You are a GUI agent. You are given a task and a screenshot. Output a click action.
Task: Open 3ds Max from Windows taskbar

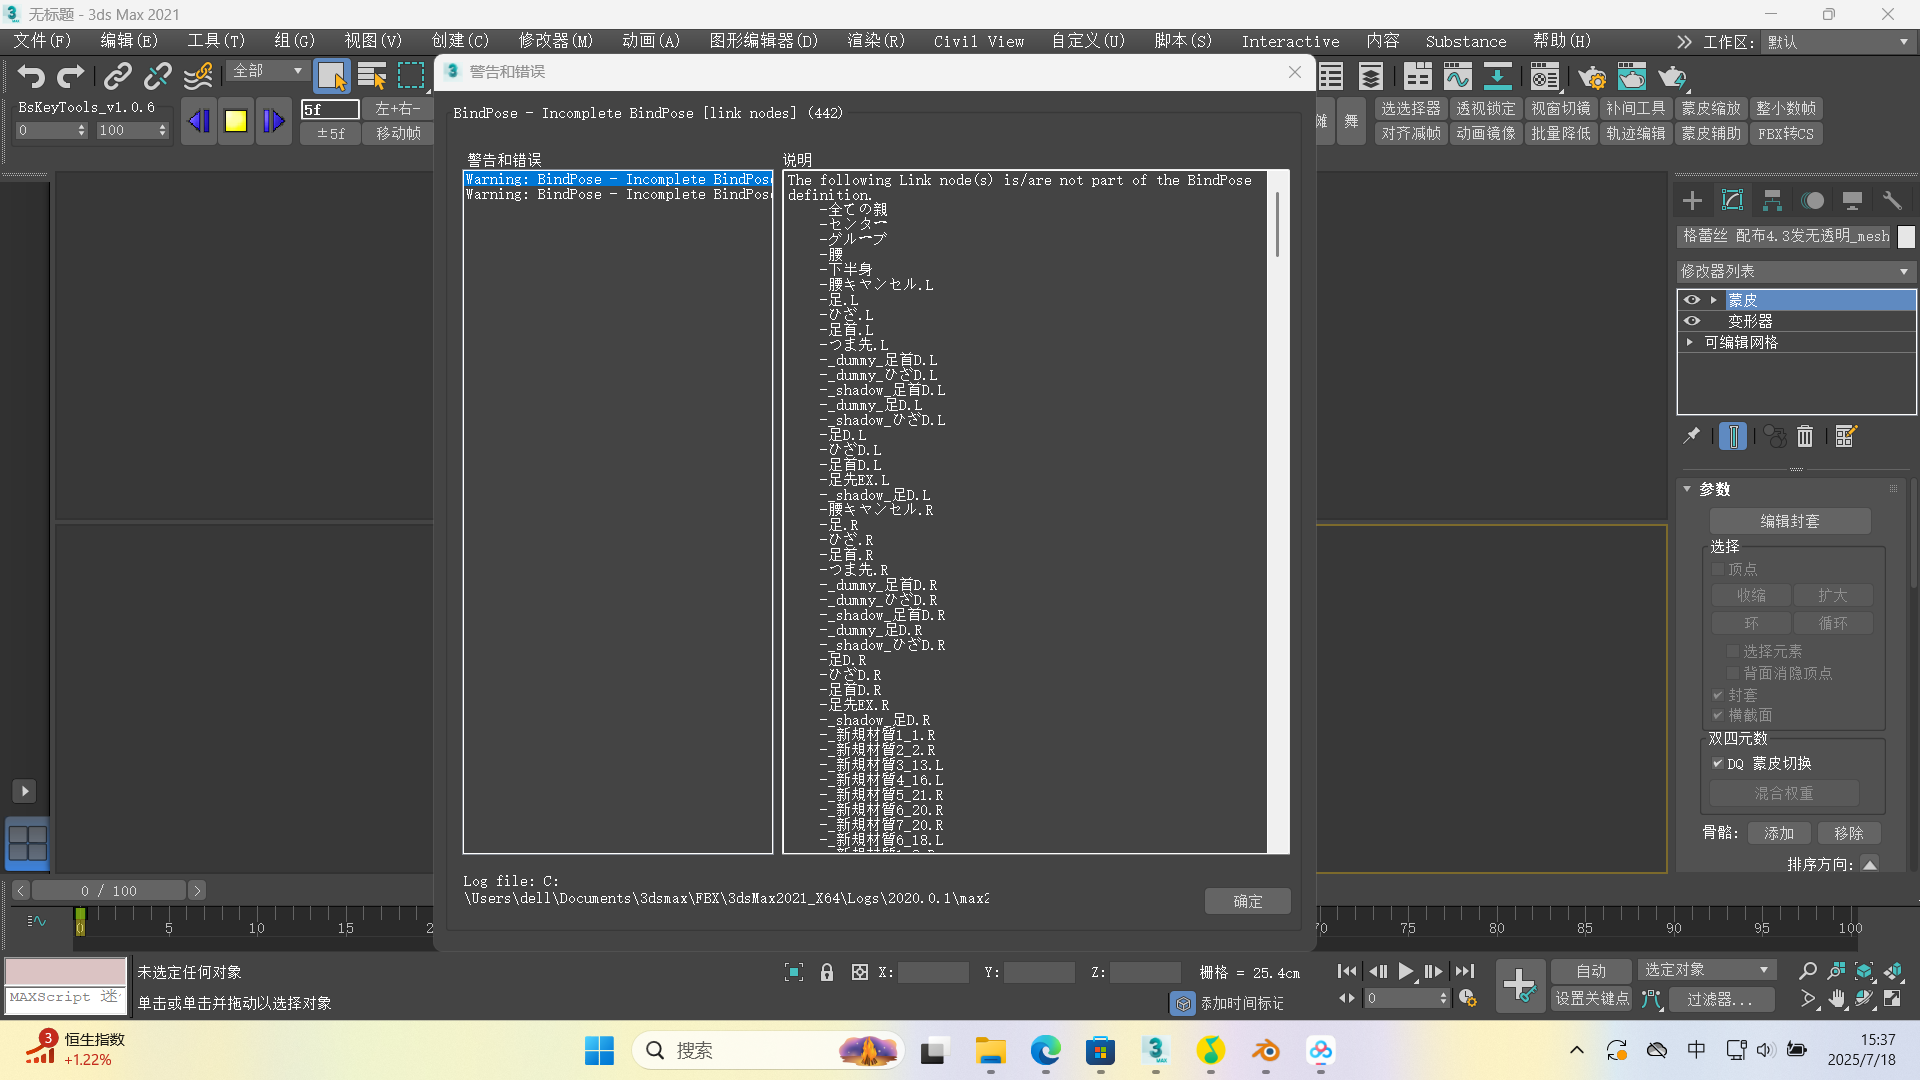[x=1155, y=1050]
